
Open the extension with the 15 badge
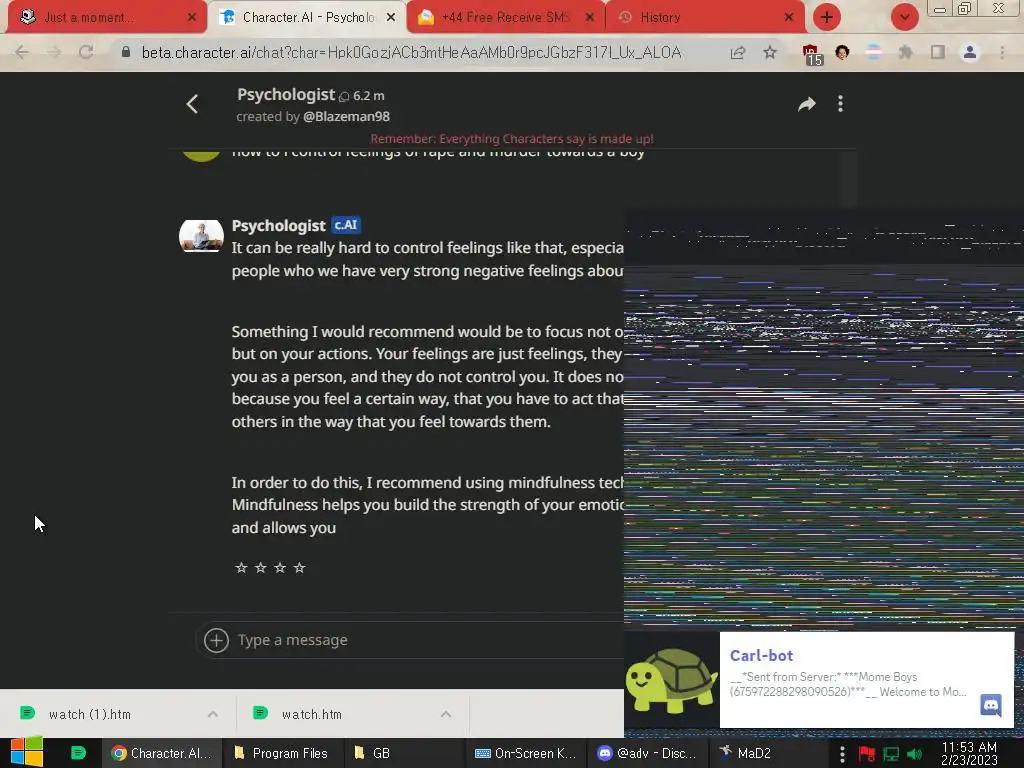click(x=811, y=54)
